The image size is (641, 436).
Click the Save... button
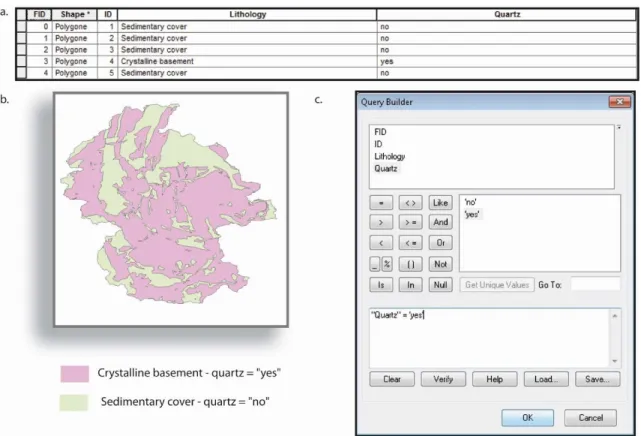point(598,379)
